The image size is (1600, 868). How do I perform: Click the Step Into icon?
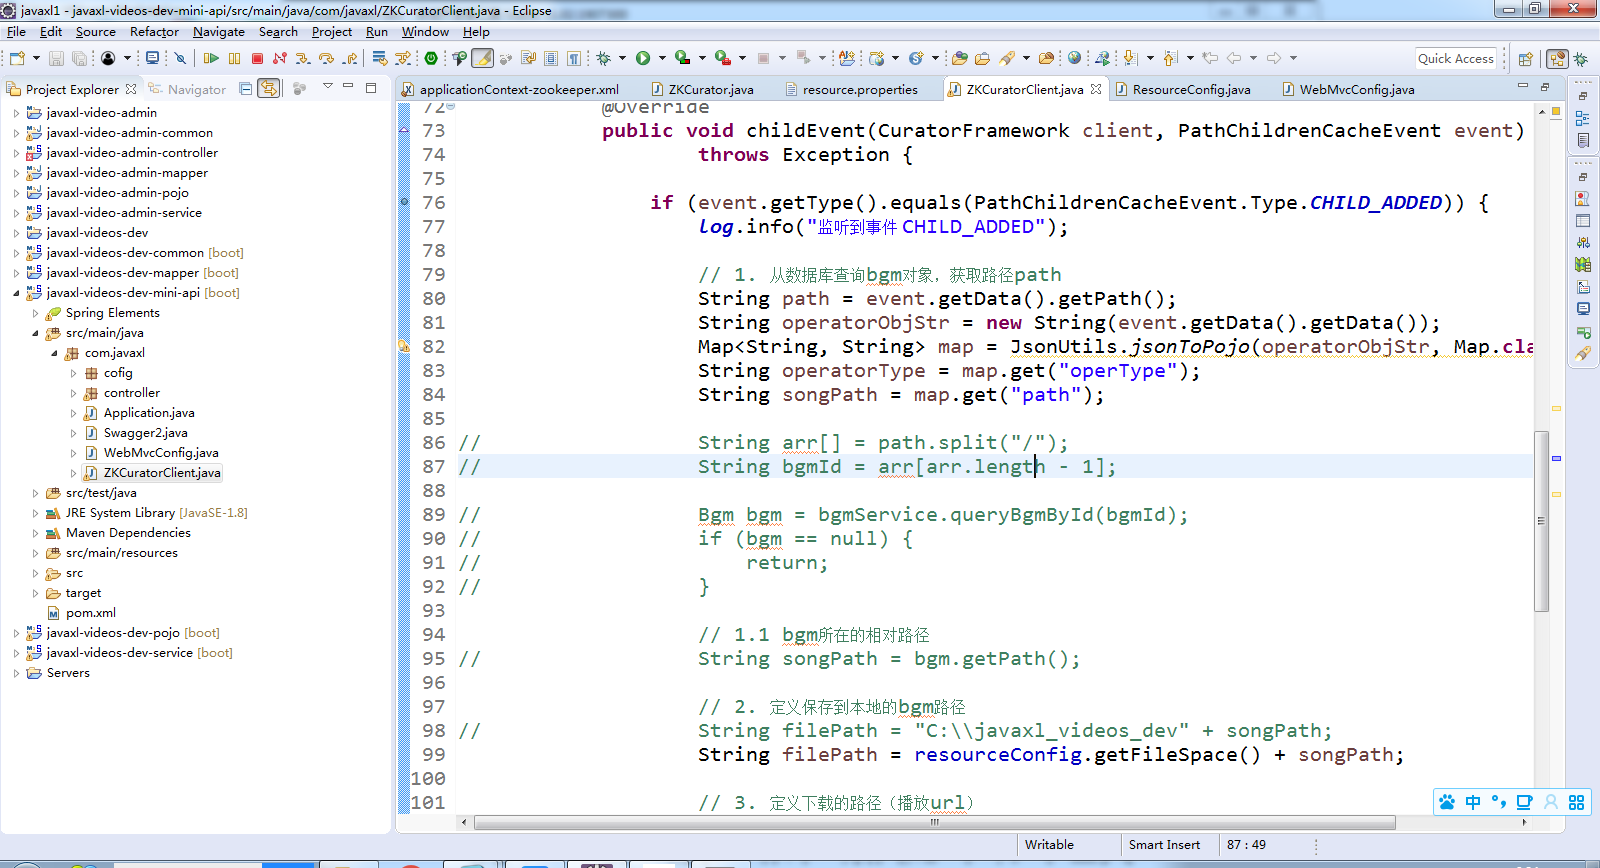tap(302, 58)
